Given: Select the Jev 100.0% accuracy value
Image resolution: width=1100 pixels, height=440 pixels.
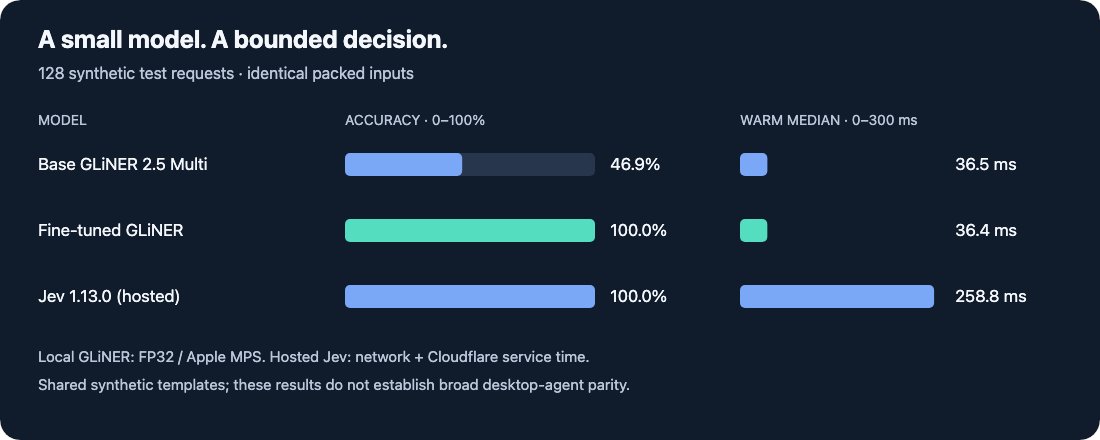Looking at the screenshot, I should point(638,296).
